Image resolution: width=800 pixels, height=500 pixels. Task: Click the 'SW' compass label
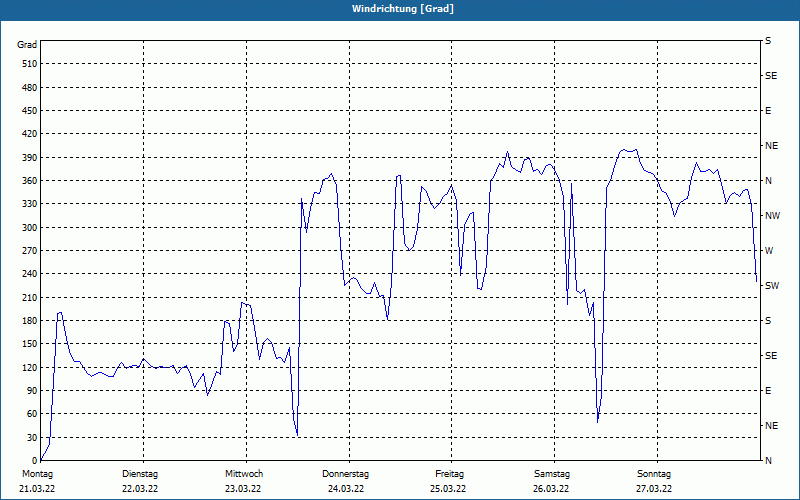coord(772,286)
